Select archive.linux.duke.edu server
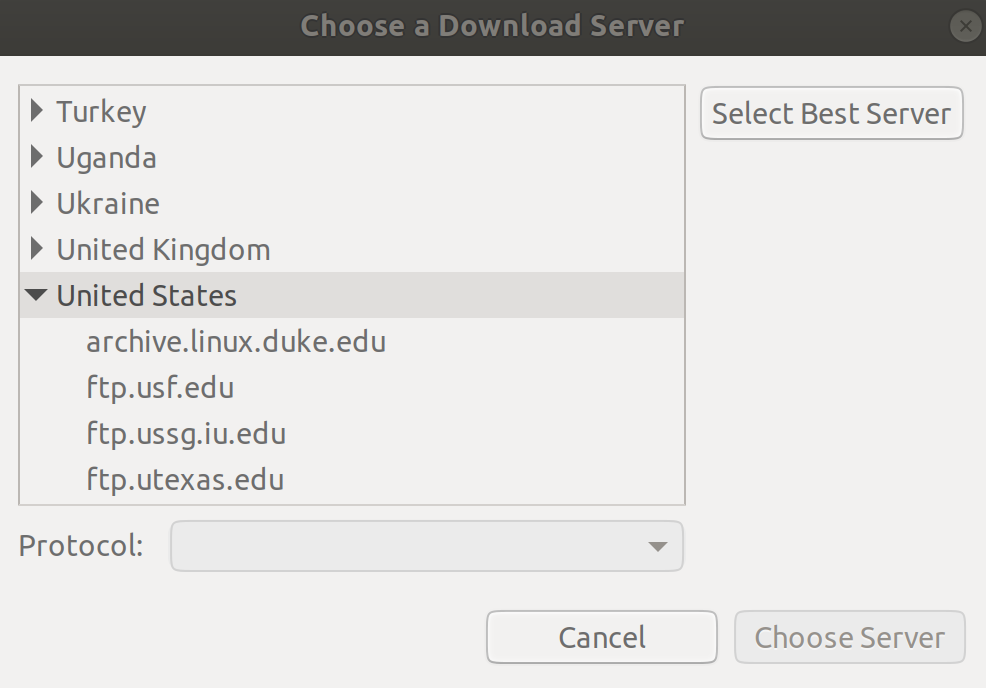Screen dimensions: 986x688 click(237, 342)
